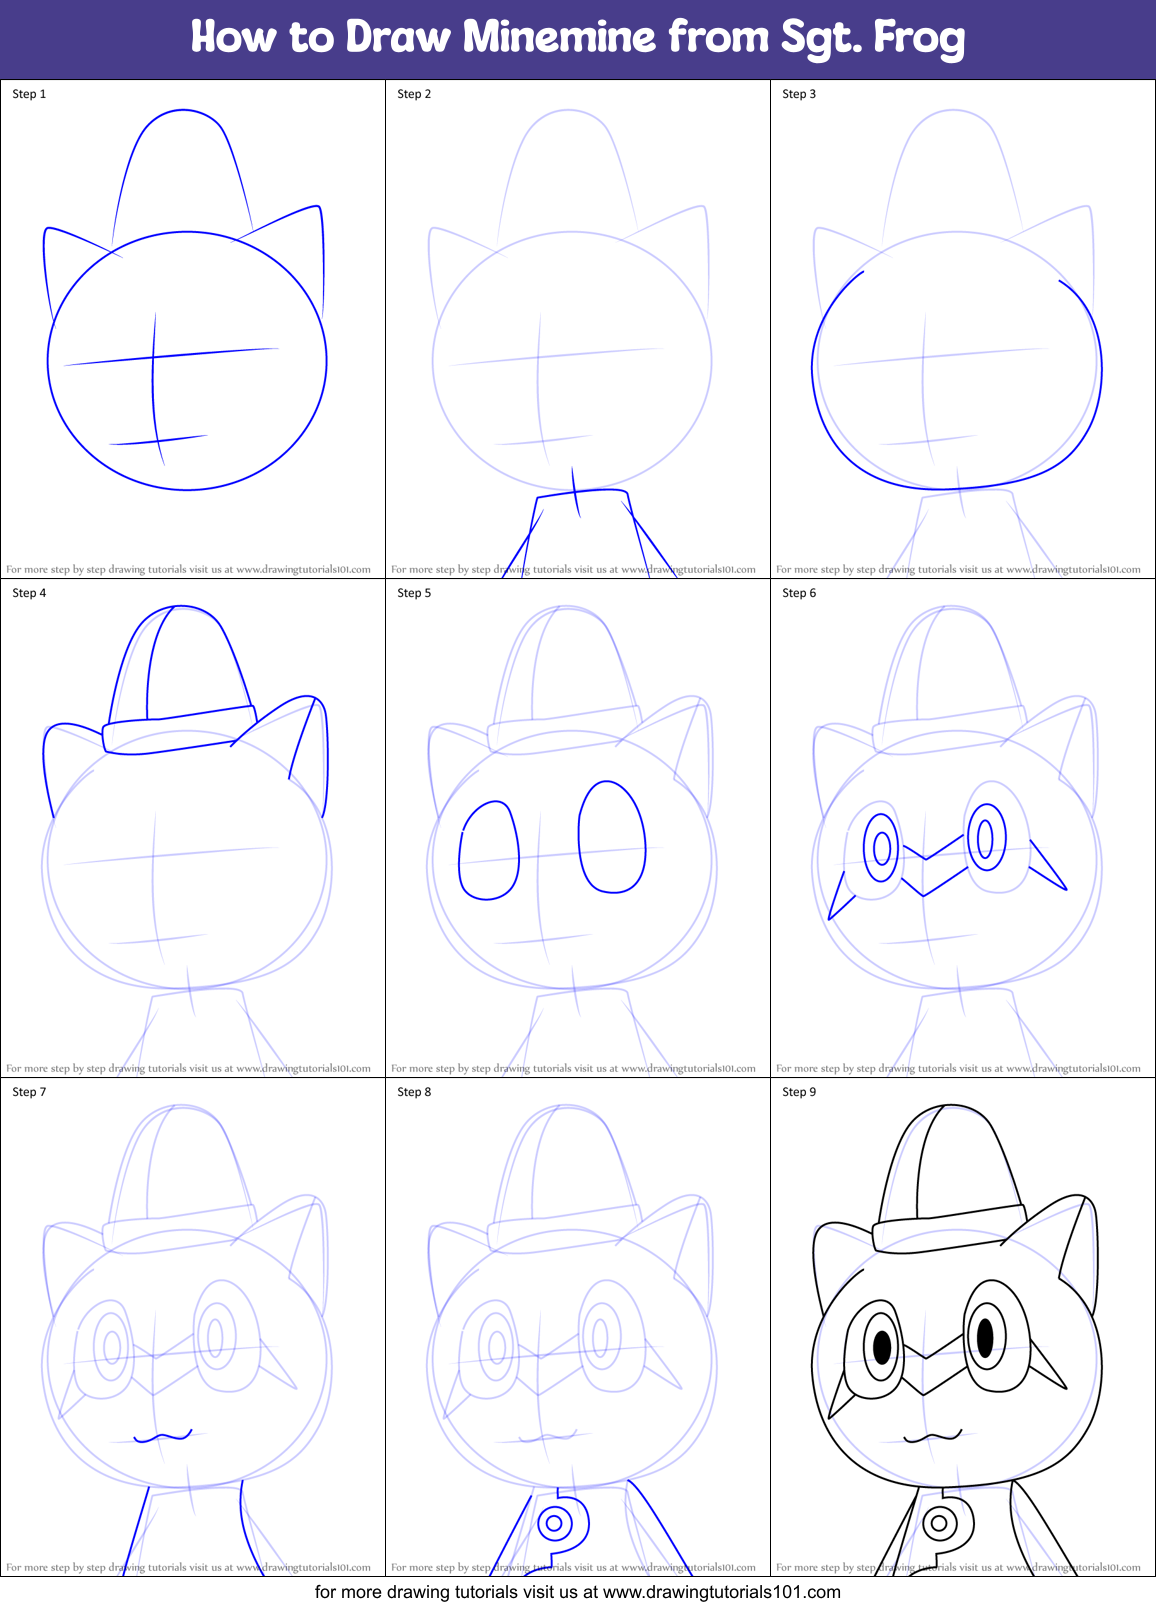
Task: Click the Step 3 drawing thumbnail
Action: click(x=963, y=329)
